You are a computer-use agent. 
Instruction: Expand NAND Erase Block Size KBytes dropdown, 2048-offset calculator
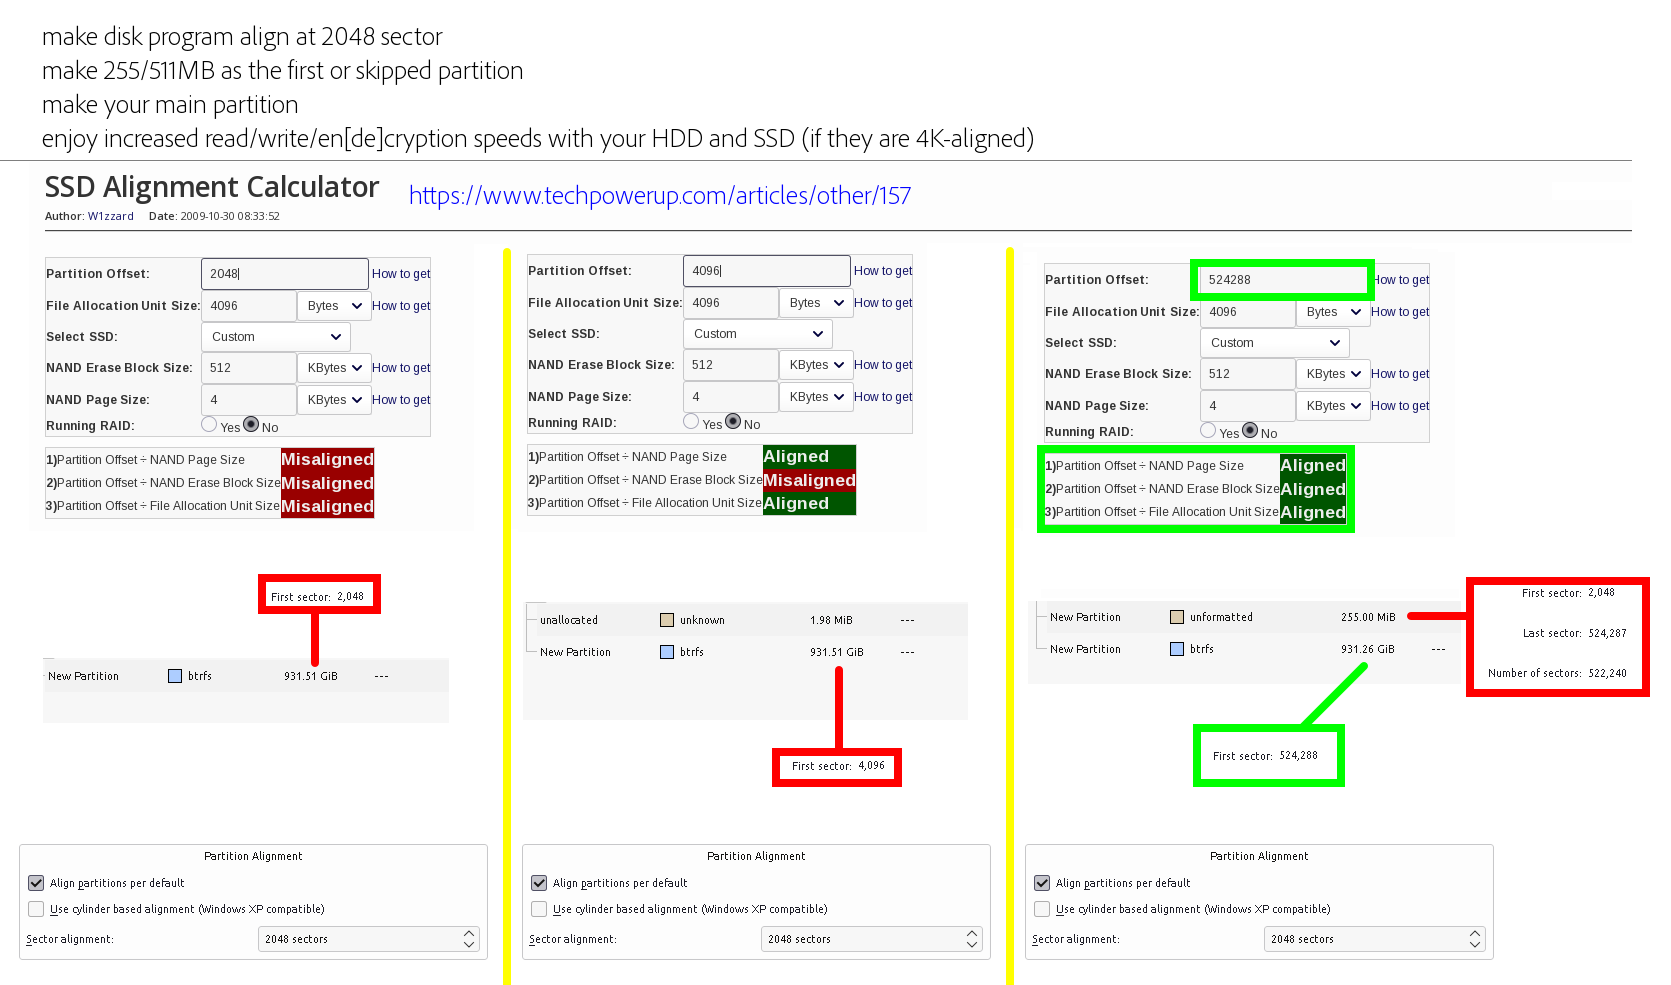(335, 368)
